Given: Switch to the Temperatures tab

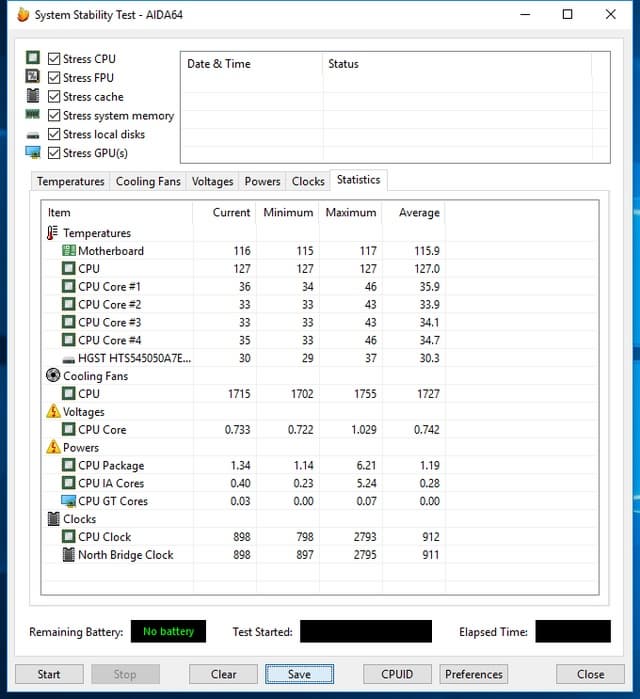Looking at the screenshot, I should 70,181.
